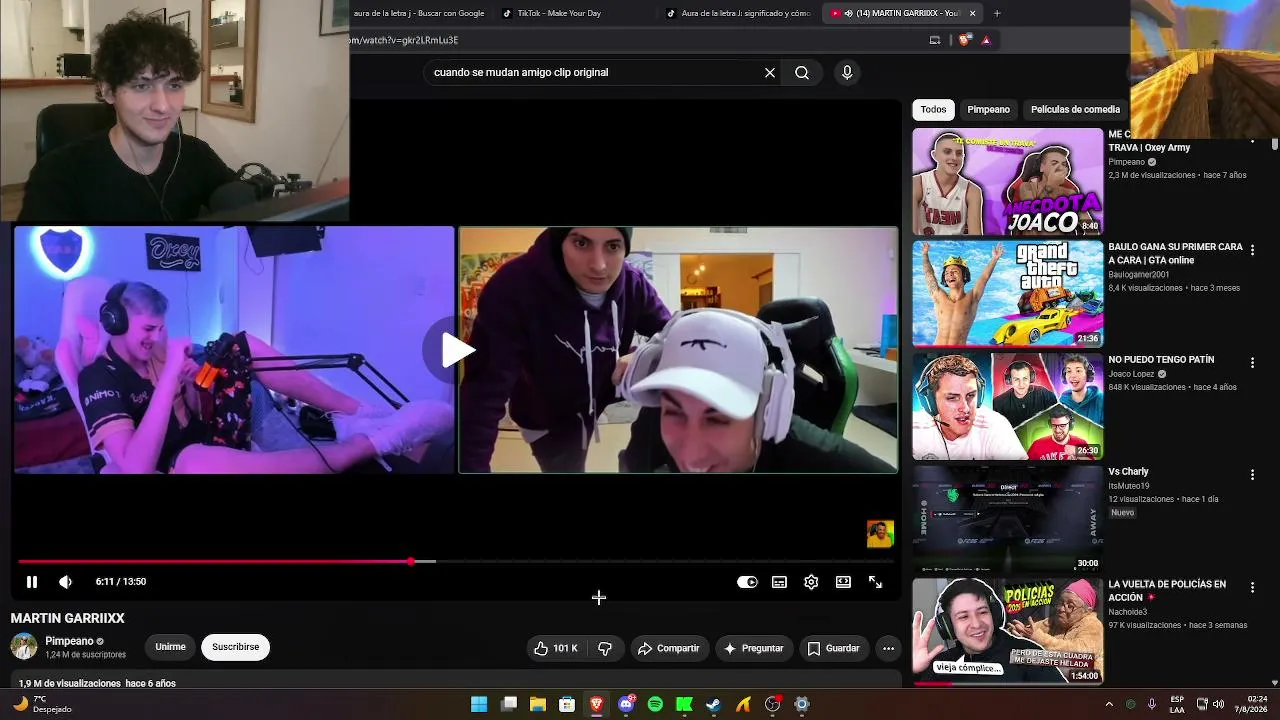
Task: Click the Unirme button
Action: [x=170, y=647]
